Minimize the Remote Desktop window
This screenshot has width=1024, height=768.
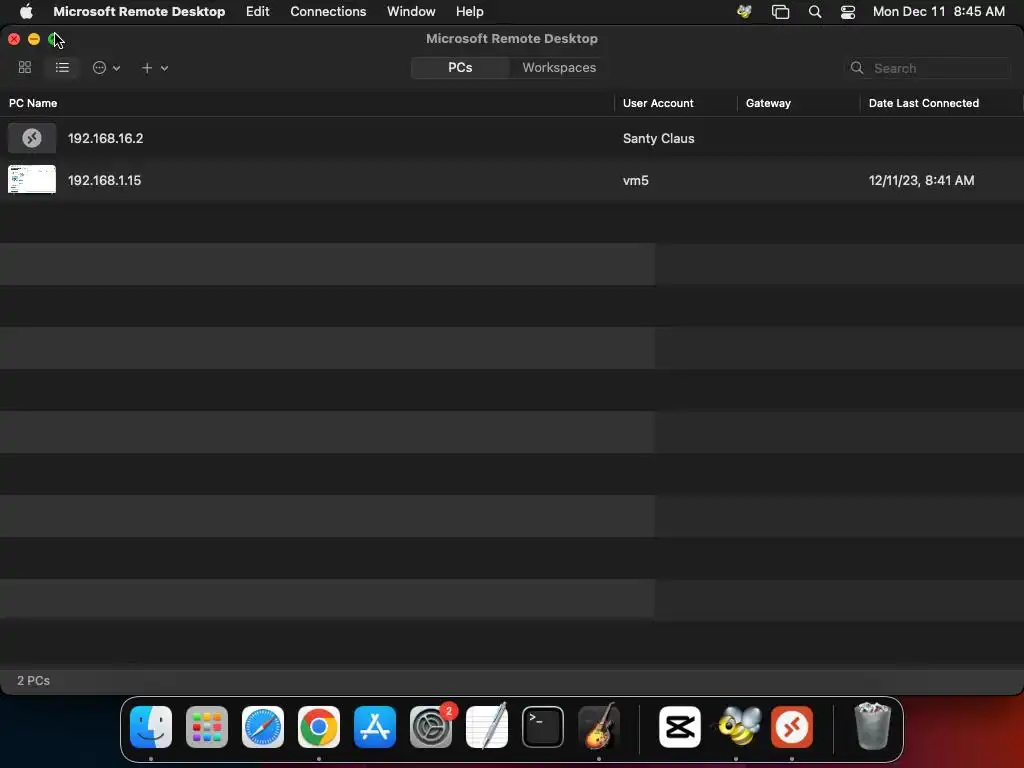(34, 39)
